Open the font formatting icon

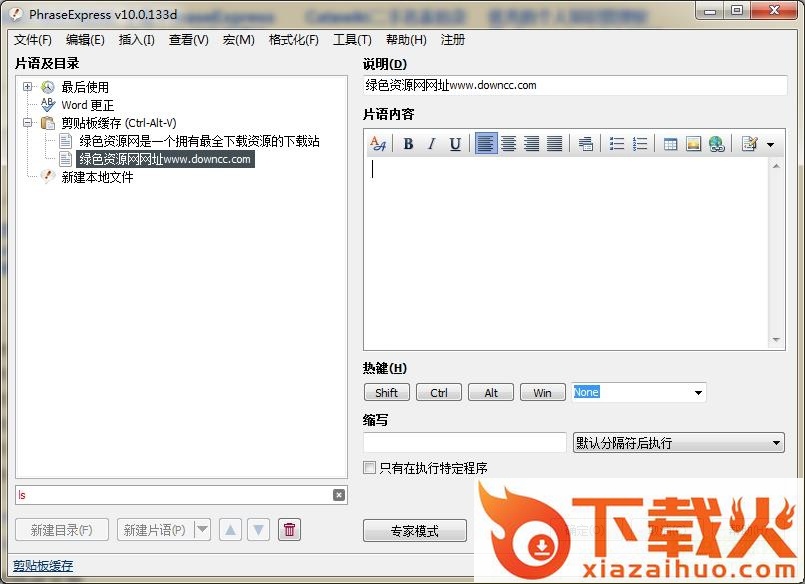coord(378,144)
